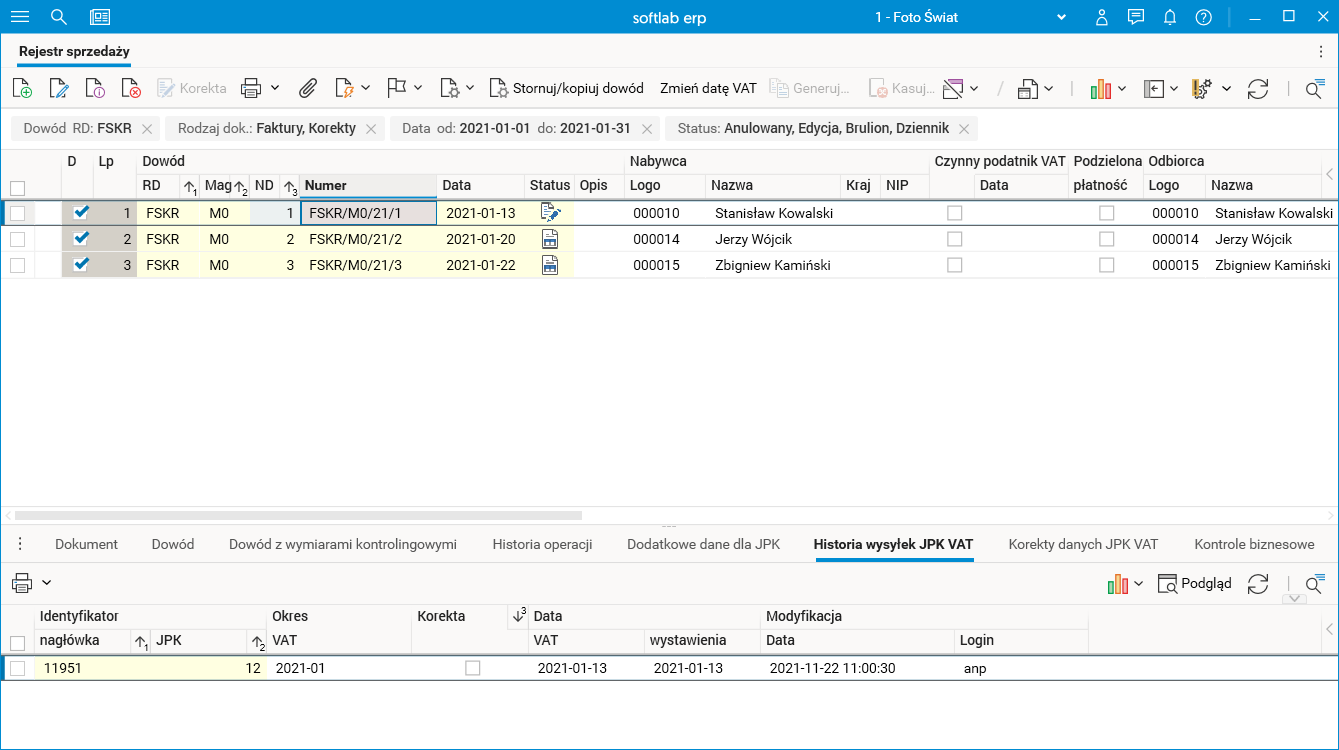Click the magnifier search icon in the title bar
Viewport: 1339px width, 750px height.
click(x=59, y=17)
